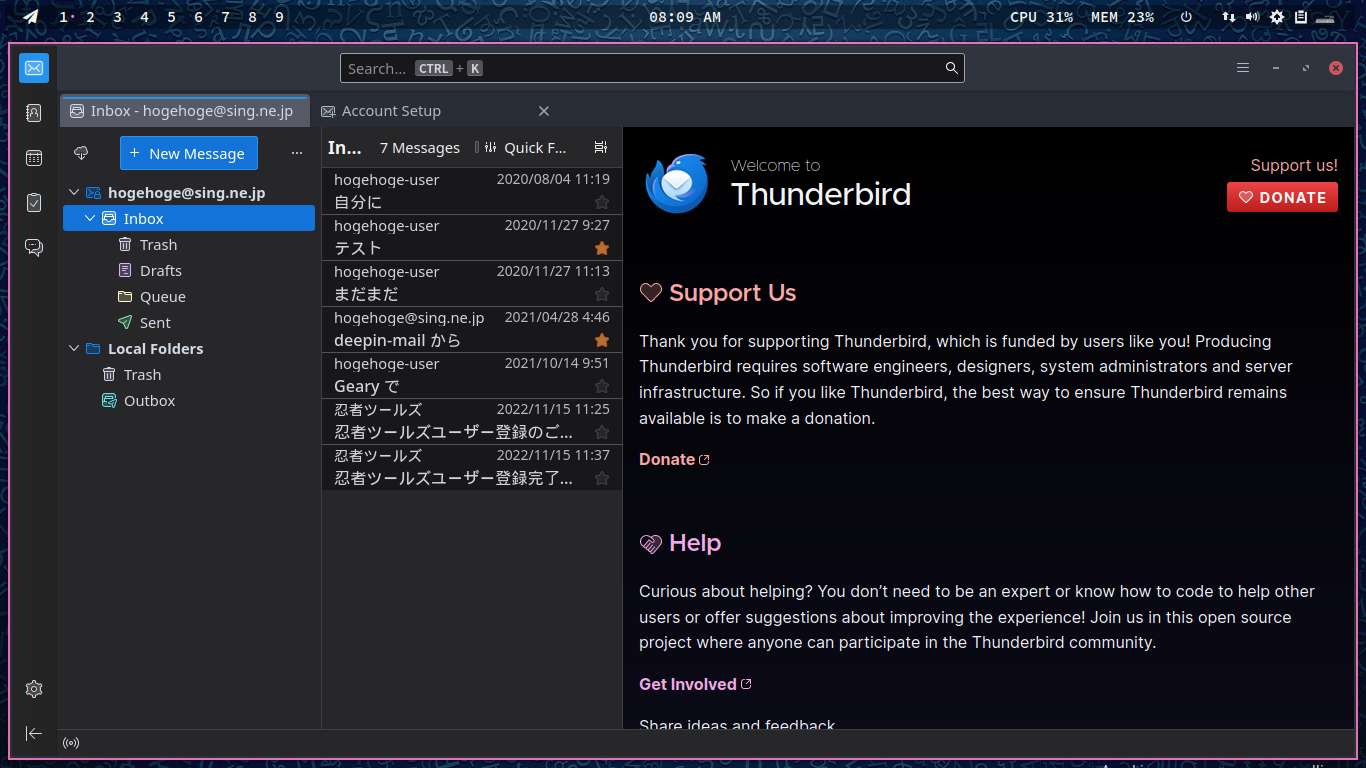Open the message with subject テスト

click(472, 237)
